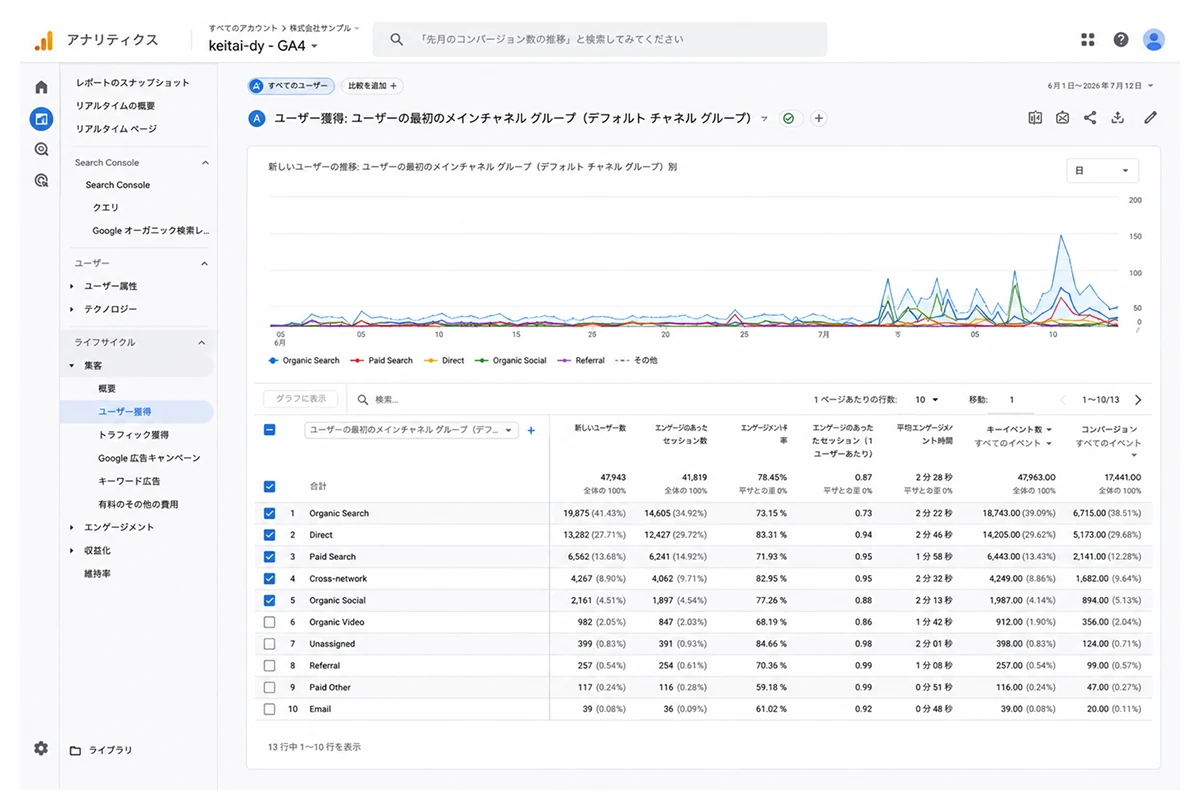Toggle Organic Social legend swatch
Viewport: 1200px width, 800px height.
point(482,360)
